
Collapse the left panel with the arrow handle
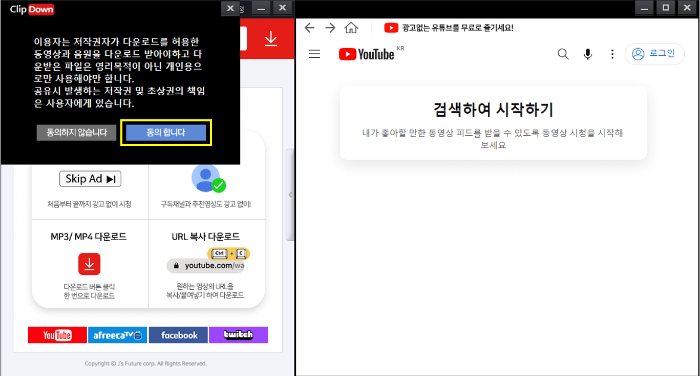click(290, 195)
